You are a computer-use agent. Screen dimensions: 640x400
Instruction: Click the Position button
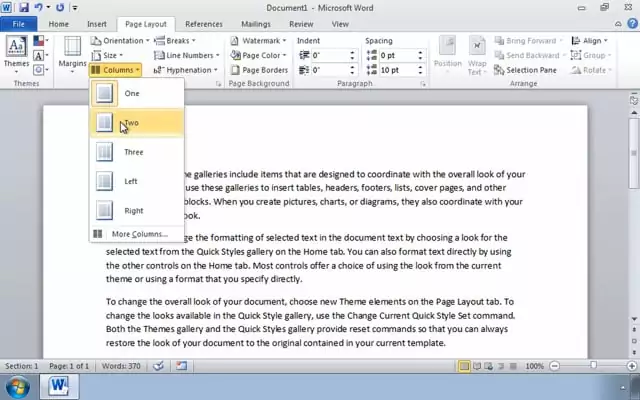[447, 56]
